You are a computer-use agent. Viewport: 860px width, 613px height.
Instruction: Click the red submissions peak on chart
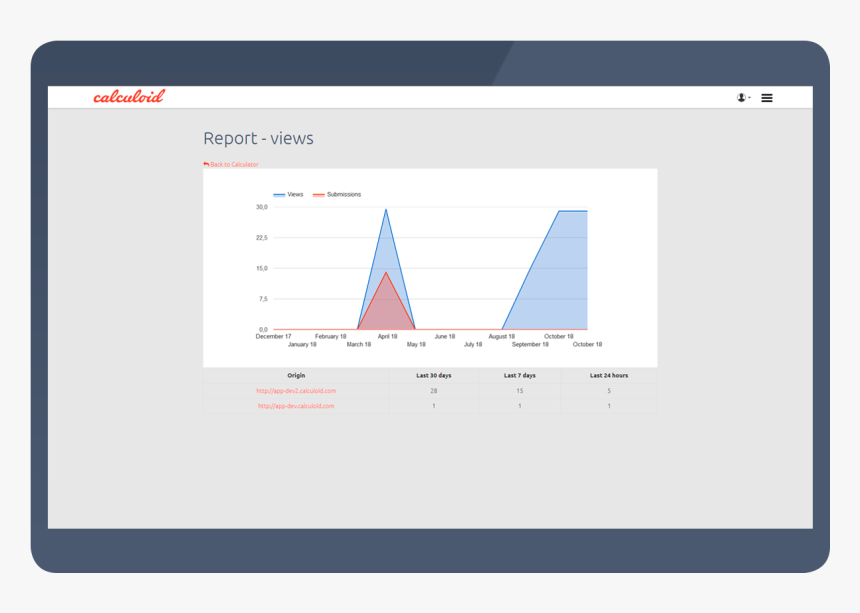(x=386, y=273)
